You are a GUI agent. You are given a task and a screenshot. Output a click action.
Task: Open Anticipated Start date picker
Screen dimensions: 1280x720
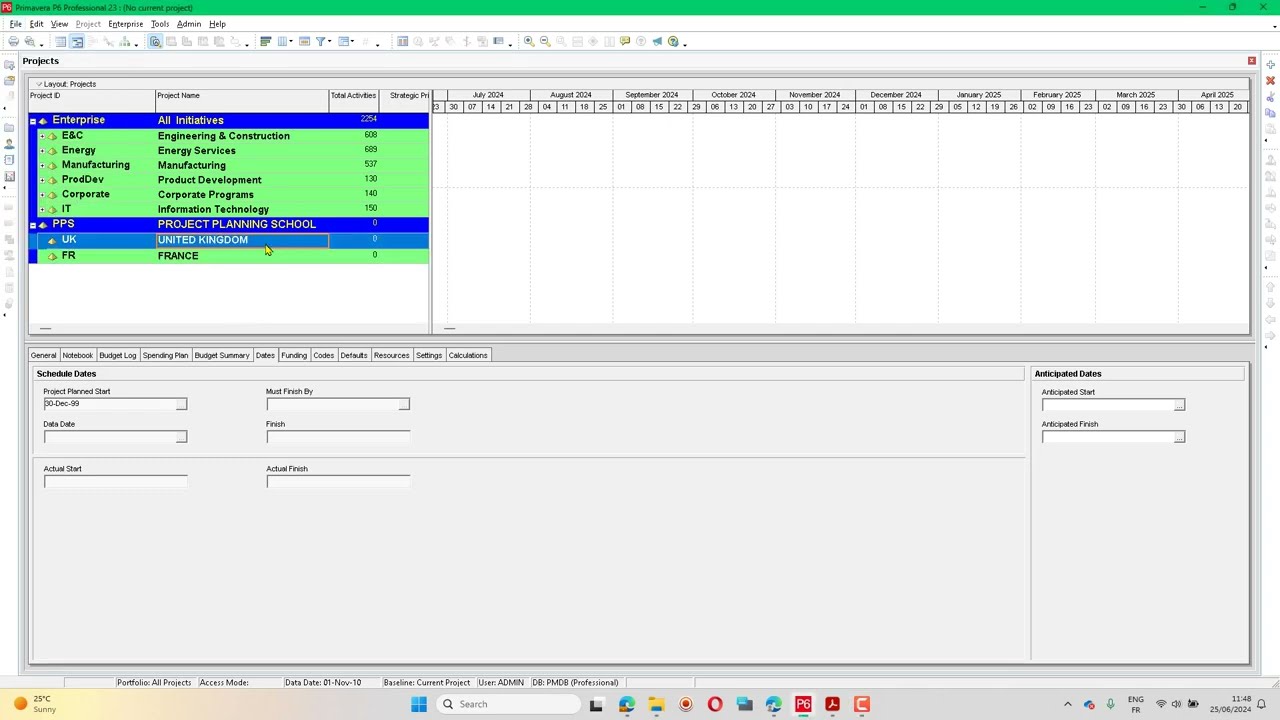point(1179,405)
